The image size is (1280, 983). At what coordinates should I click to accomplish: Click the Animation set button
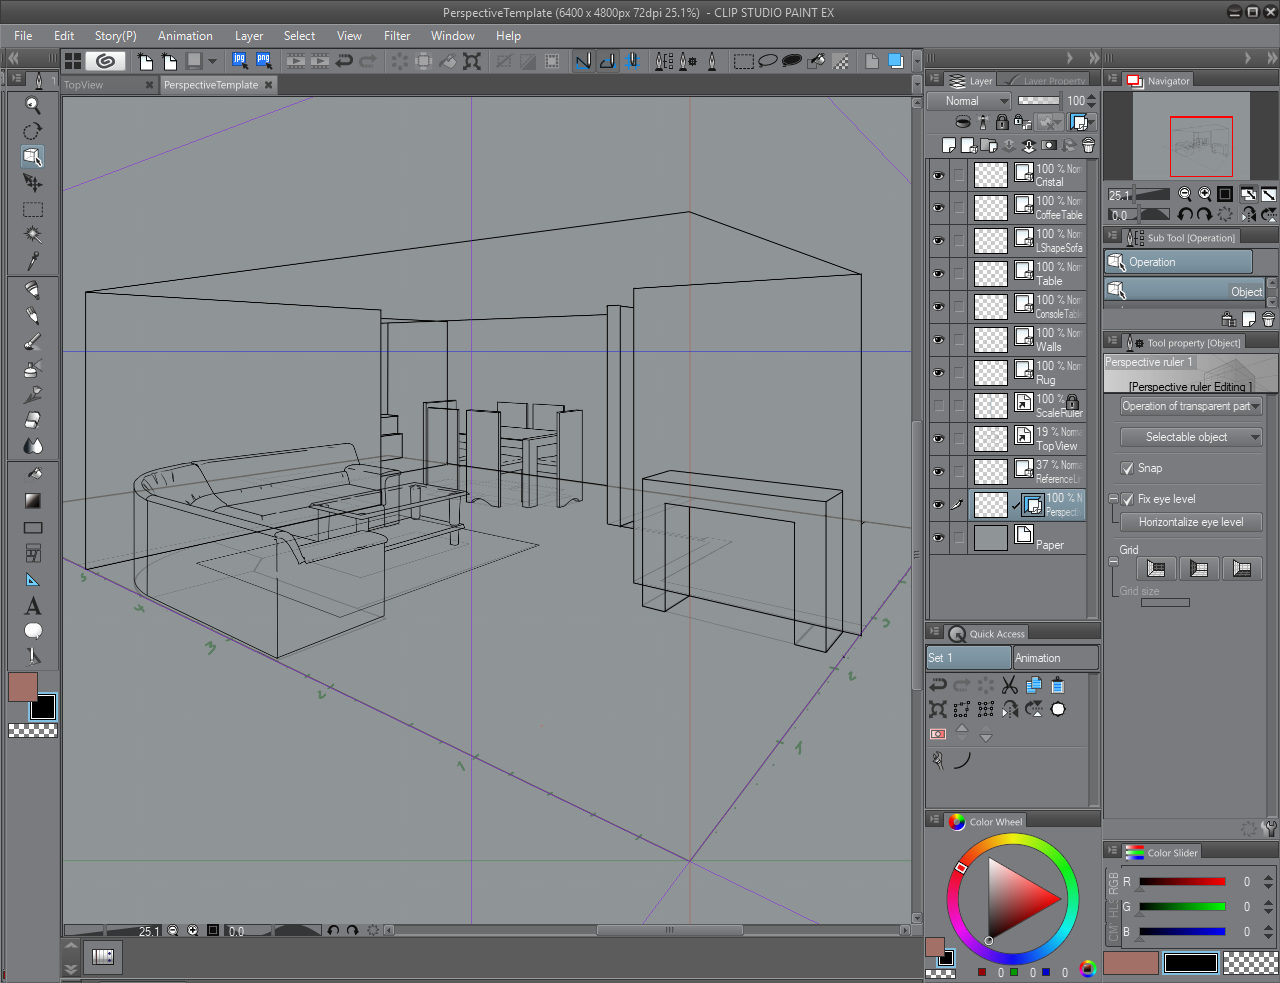coord(1055,658)
